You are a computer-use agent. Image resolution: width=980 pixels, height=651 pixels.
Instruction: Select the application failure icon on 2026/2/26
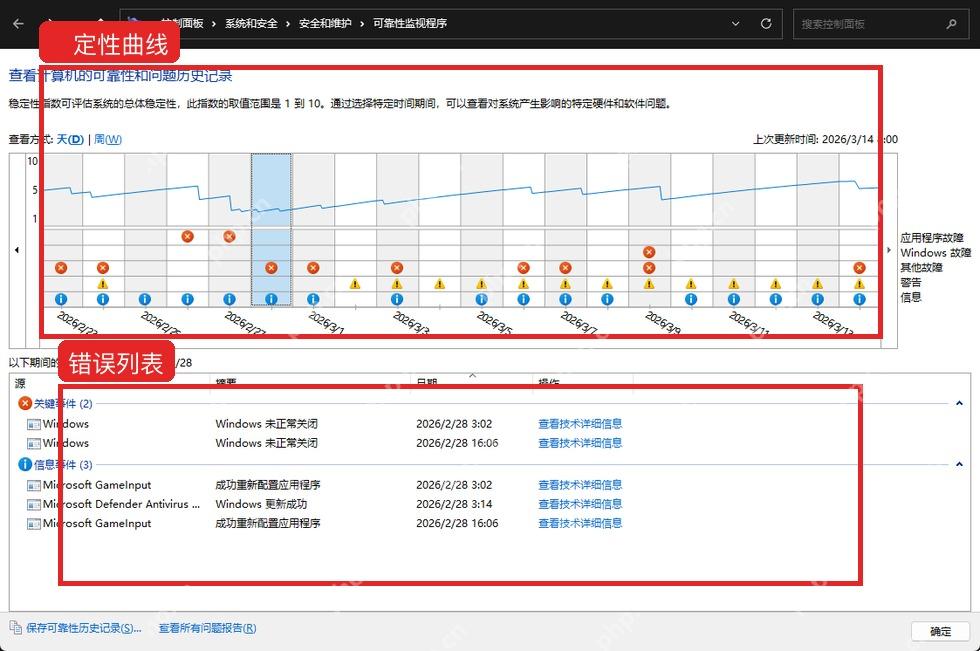pos(188,236)
